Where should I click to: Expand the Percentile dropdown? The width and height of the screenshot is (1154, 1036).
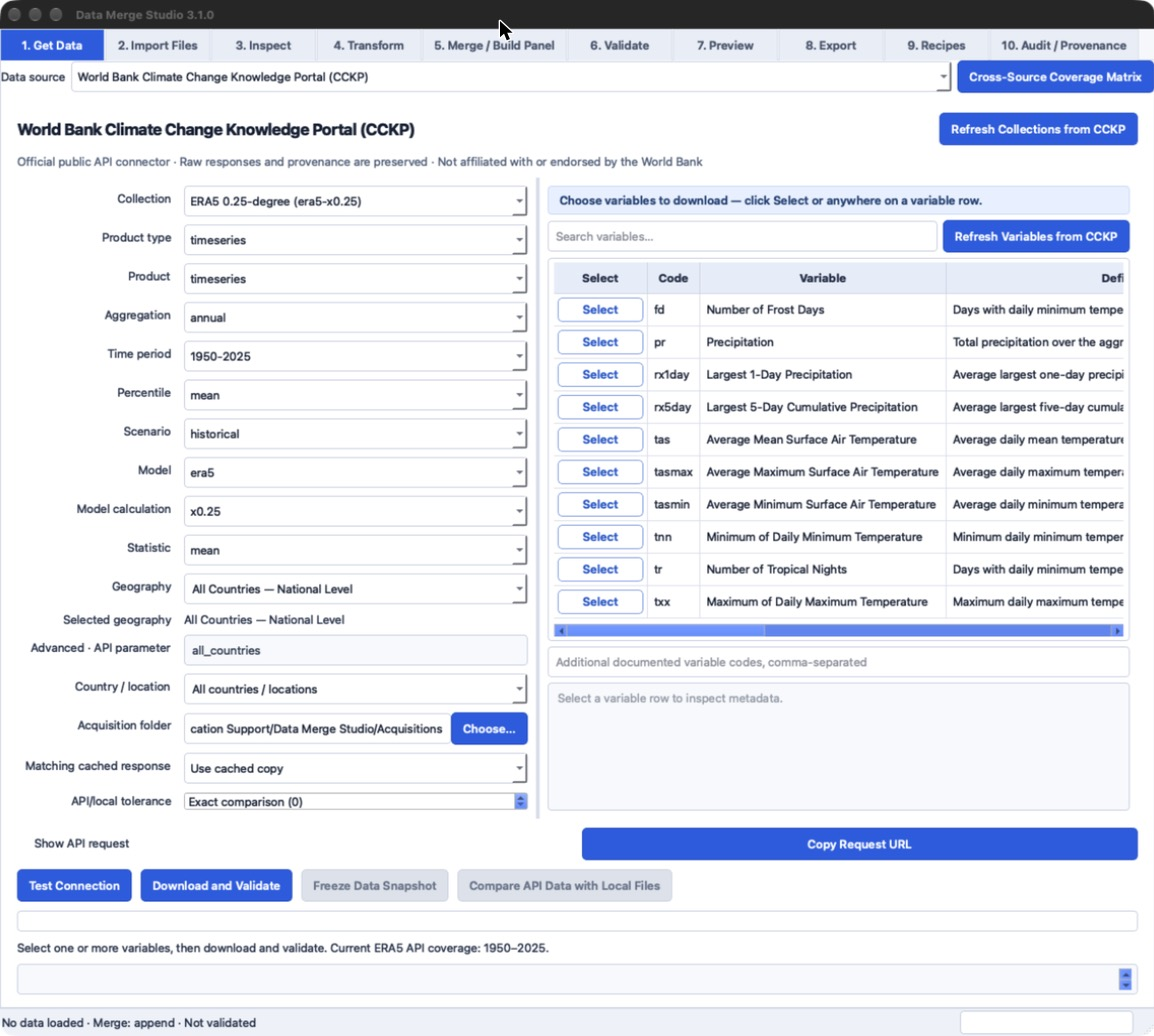point(355,395)
